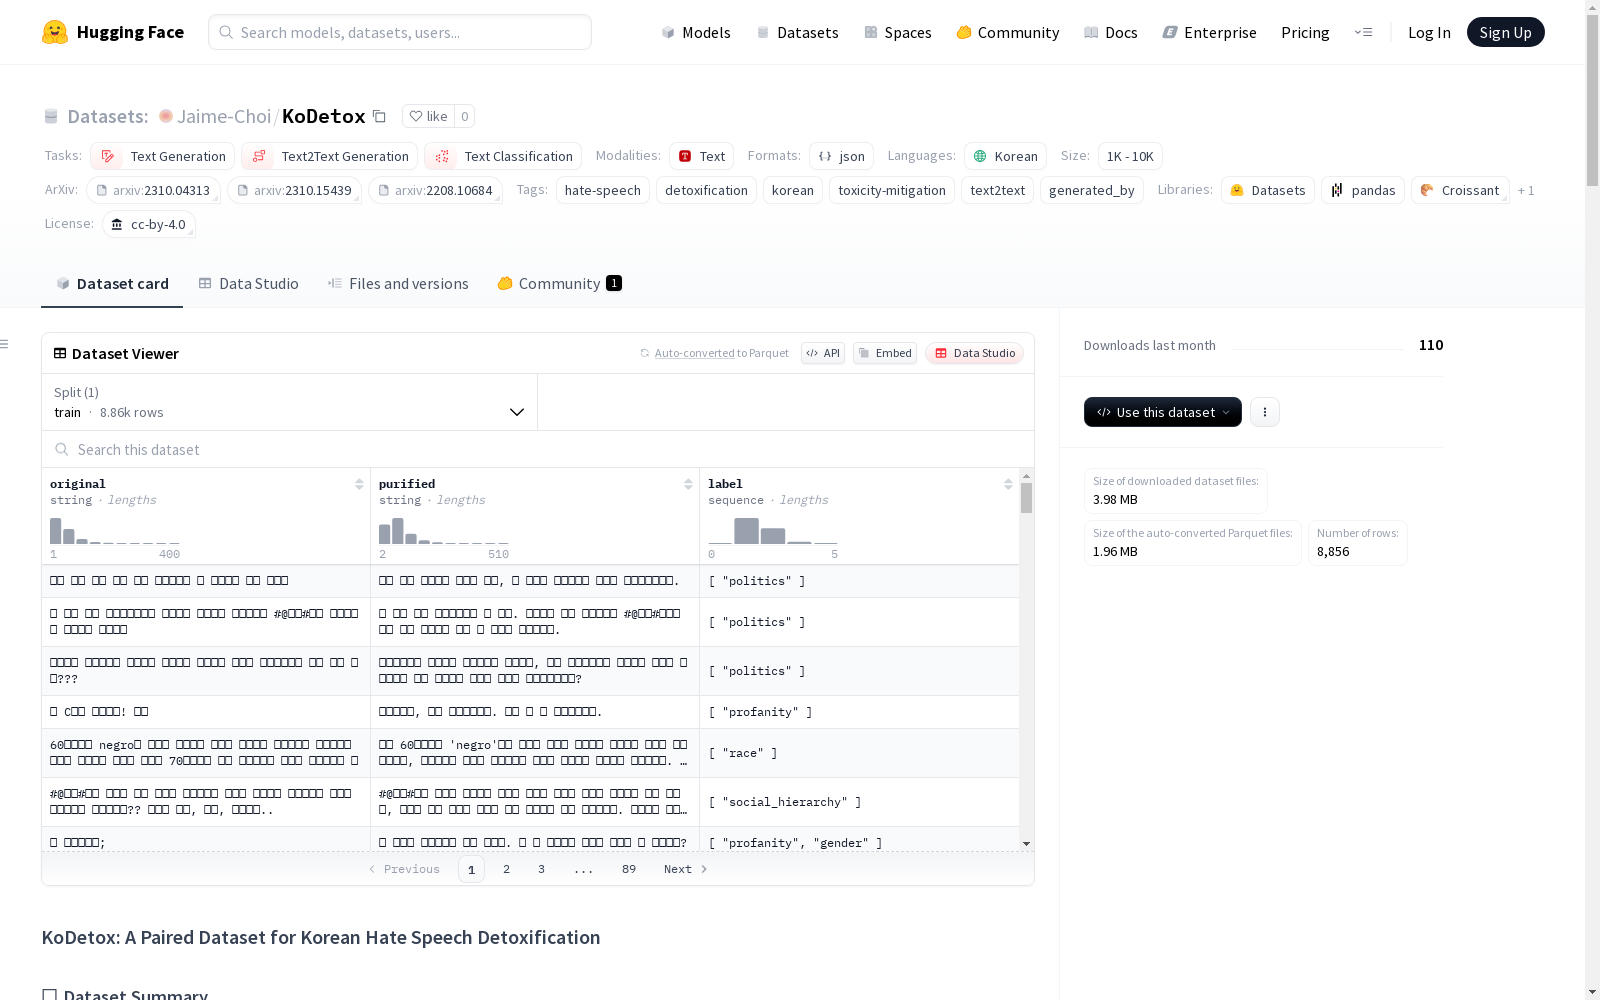Expand the Split train dropdown
Screen dimensions: 1600x1000
(x=290, y=402)
